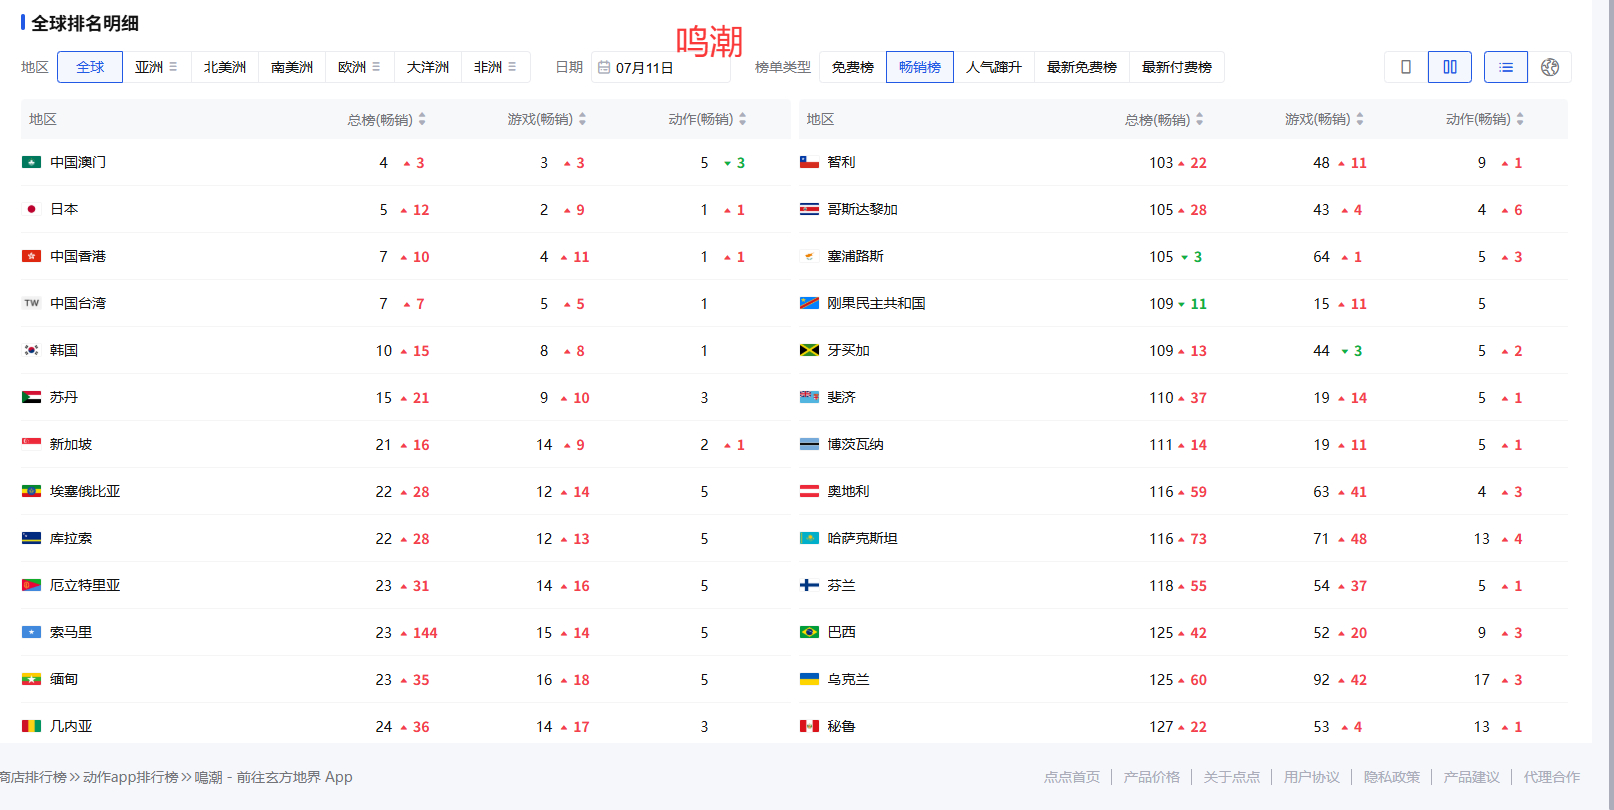Click the Macau flag icon
This screenshot has width=1614, height=810.
point(31,162)
